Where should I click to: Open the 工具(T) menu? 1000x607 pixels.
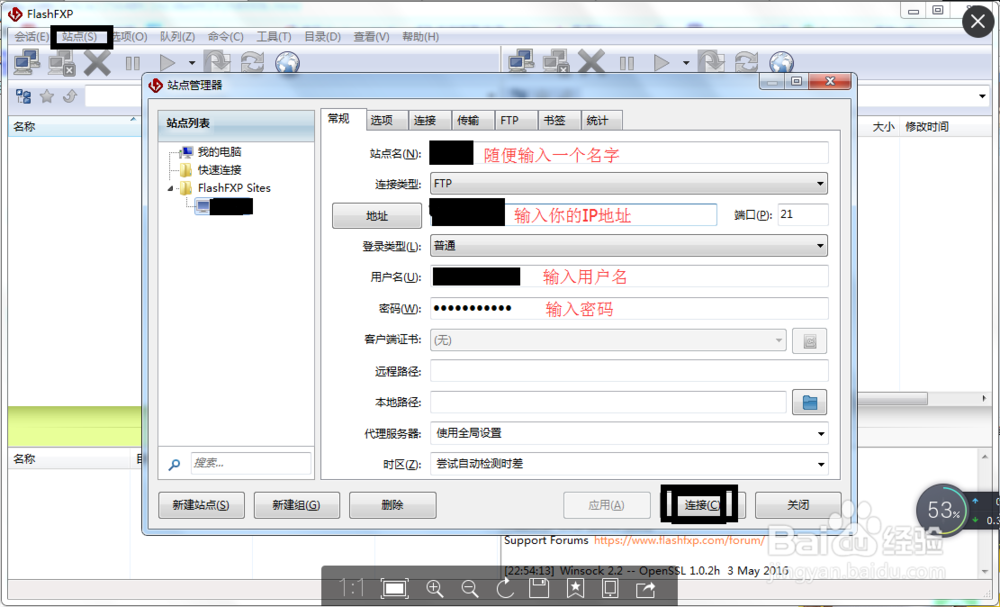pos(274,37)
